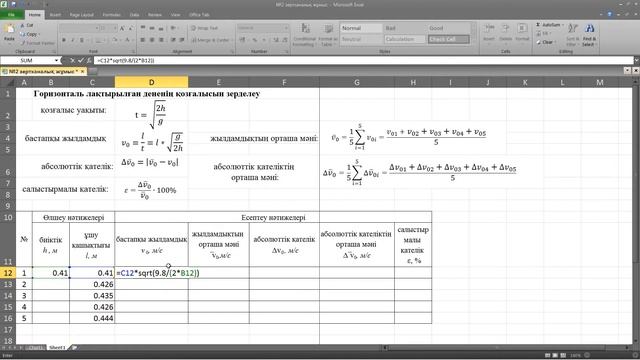
Task: Switch to the Office Tab ribbon tab
Action: [199, 15]
